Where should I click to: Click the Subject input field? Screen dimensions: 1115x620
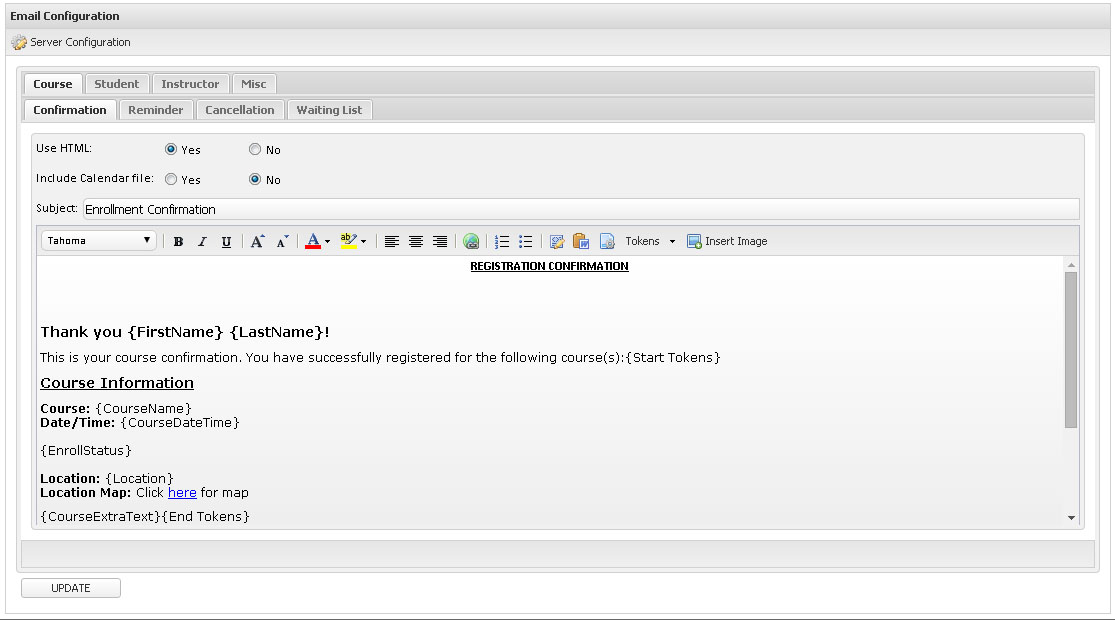581,209
